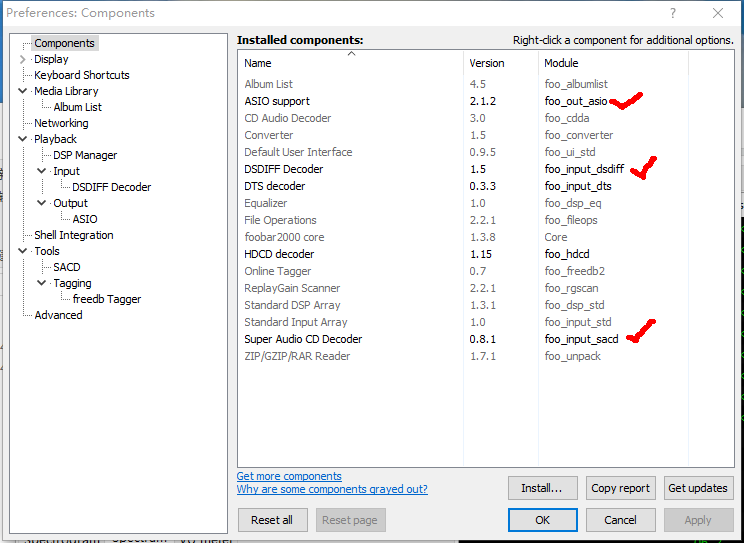Open the Get more components link
This screenshot has width=744, height=543.
point(289,476)
